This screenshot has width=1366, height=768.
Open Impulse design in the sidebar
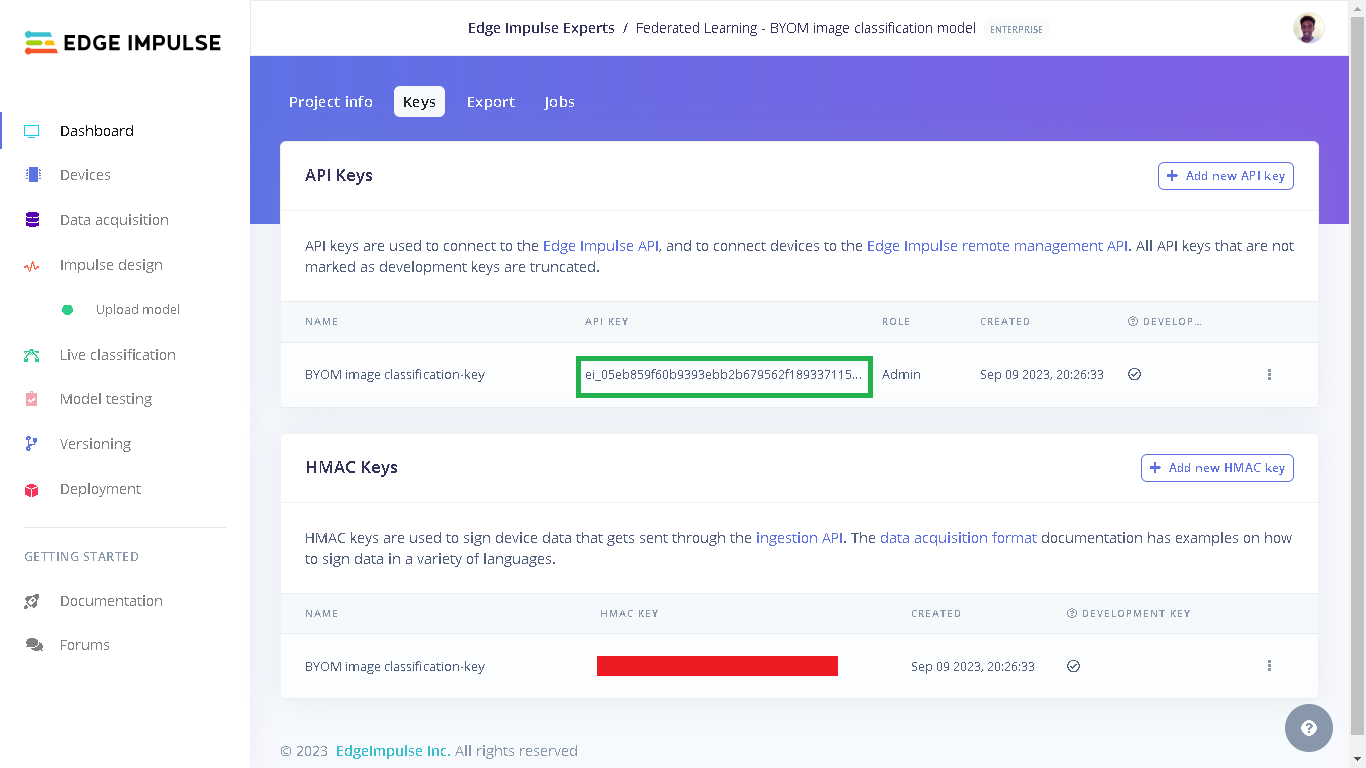[111, 265]
